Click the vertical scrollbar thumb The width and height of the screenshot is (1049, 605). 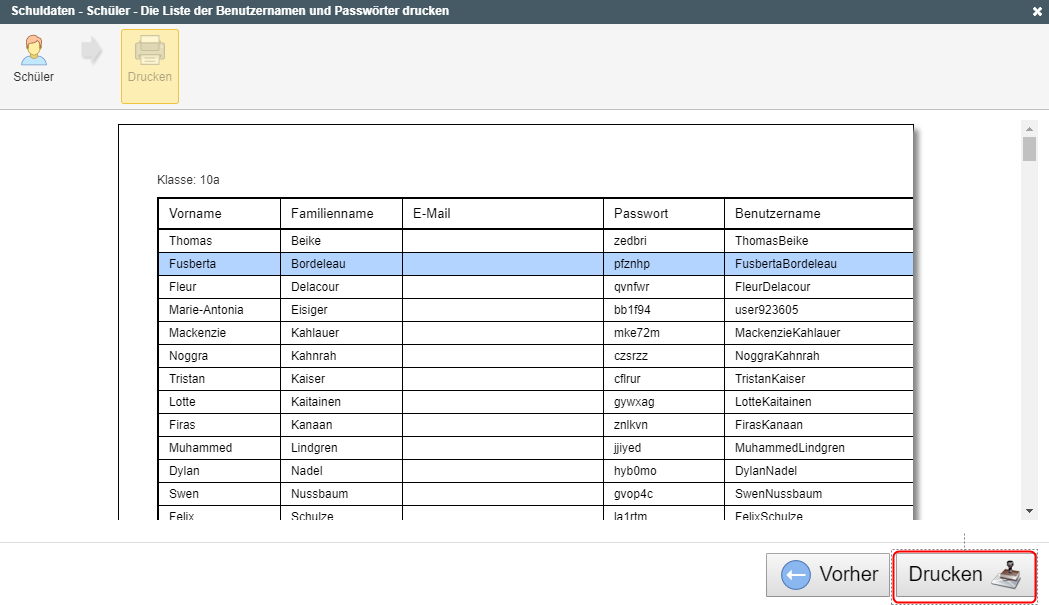tap(1029, 149)
